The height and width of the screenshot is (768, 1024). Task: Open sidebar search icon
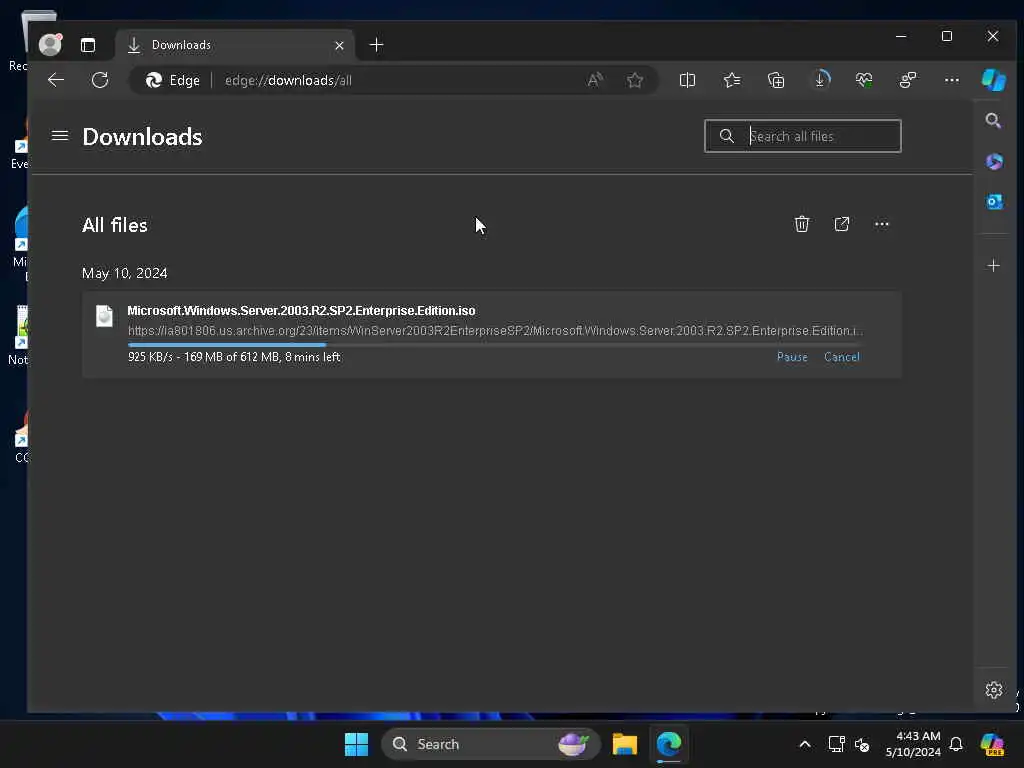(993, 120)
